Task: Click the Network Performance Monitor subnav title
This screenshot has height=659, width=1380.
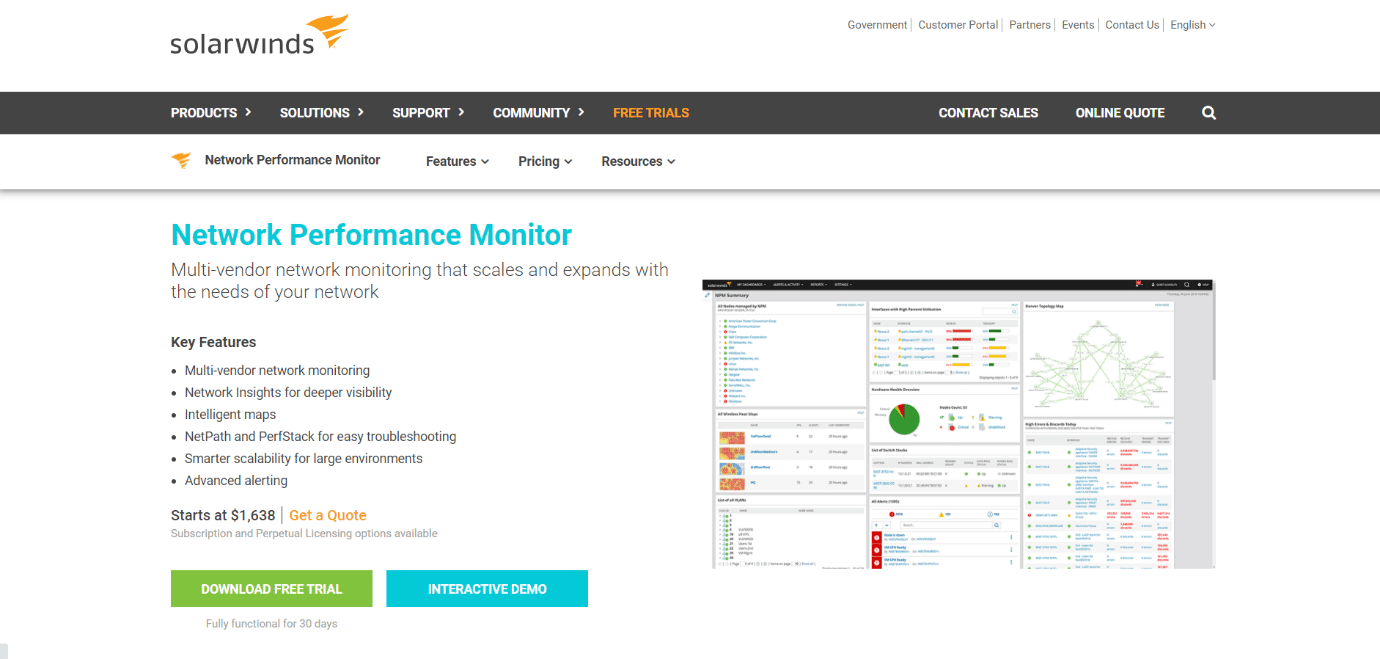Action: tap(292, 160)
